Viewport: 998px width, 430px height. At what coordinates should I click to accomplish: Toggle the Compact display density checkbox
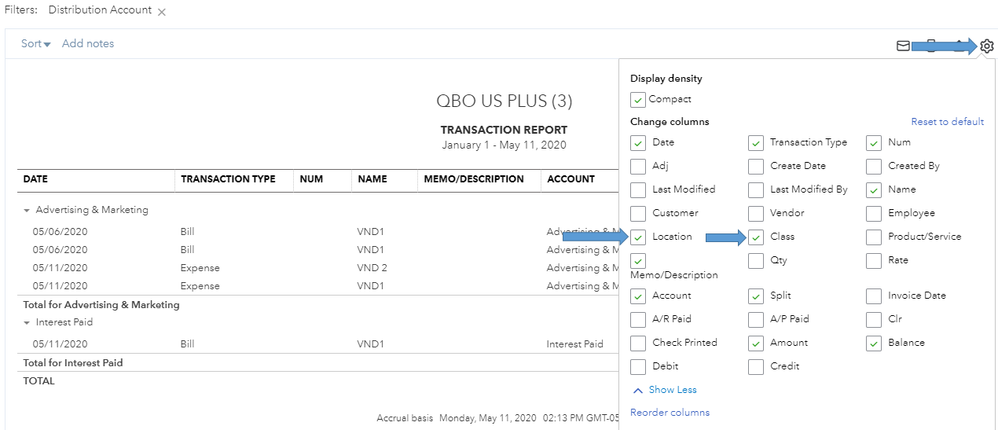(638, 100)
